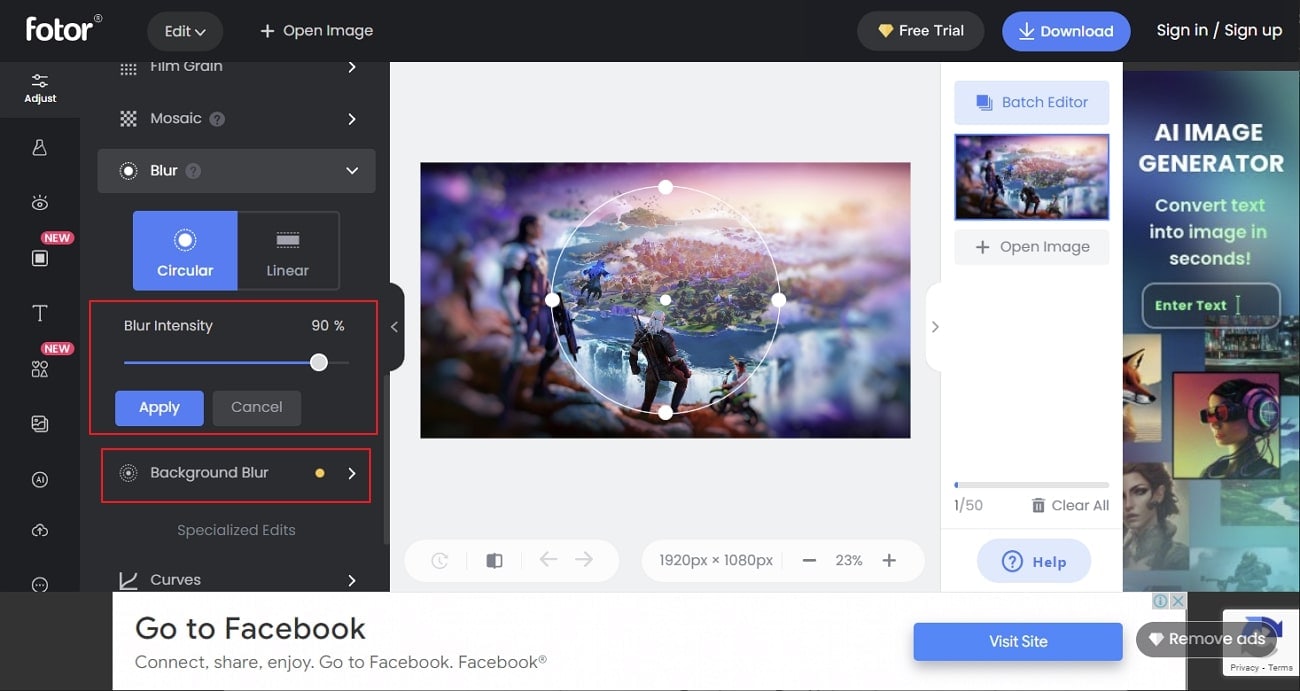This screenshot has height=691, width=1300.
Task: Click the left panel scrollbar
Action: [386, 460]
